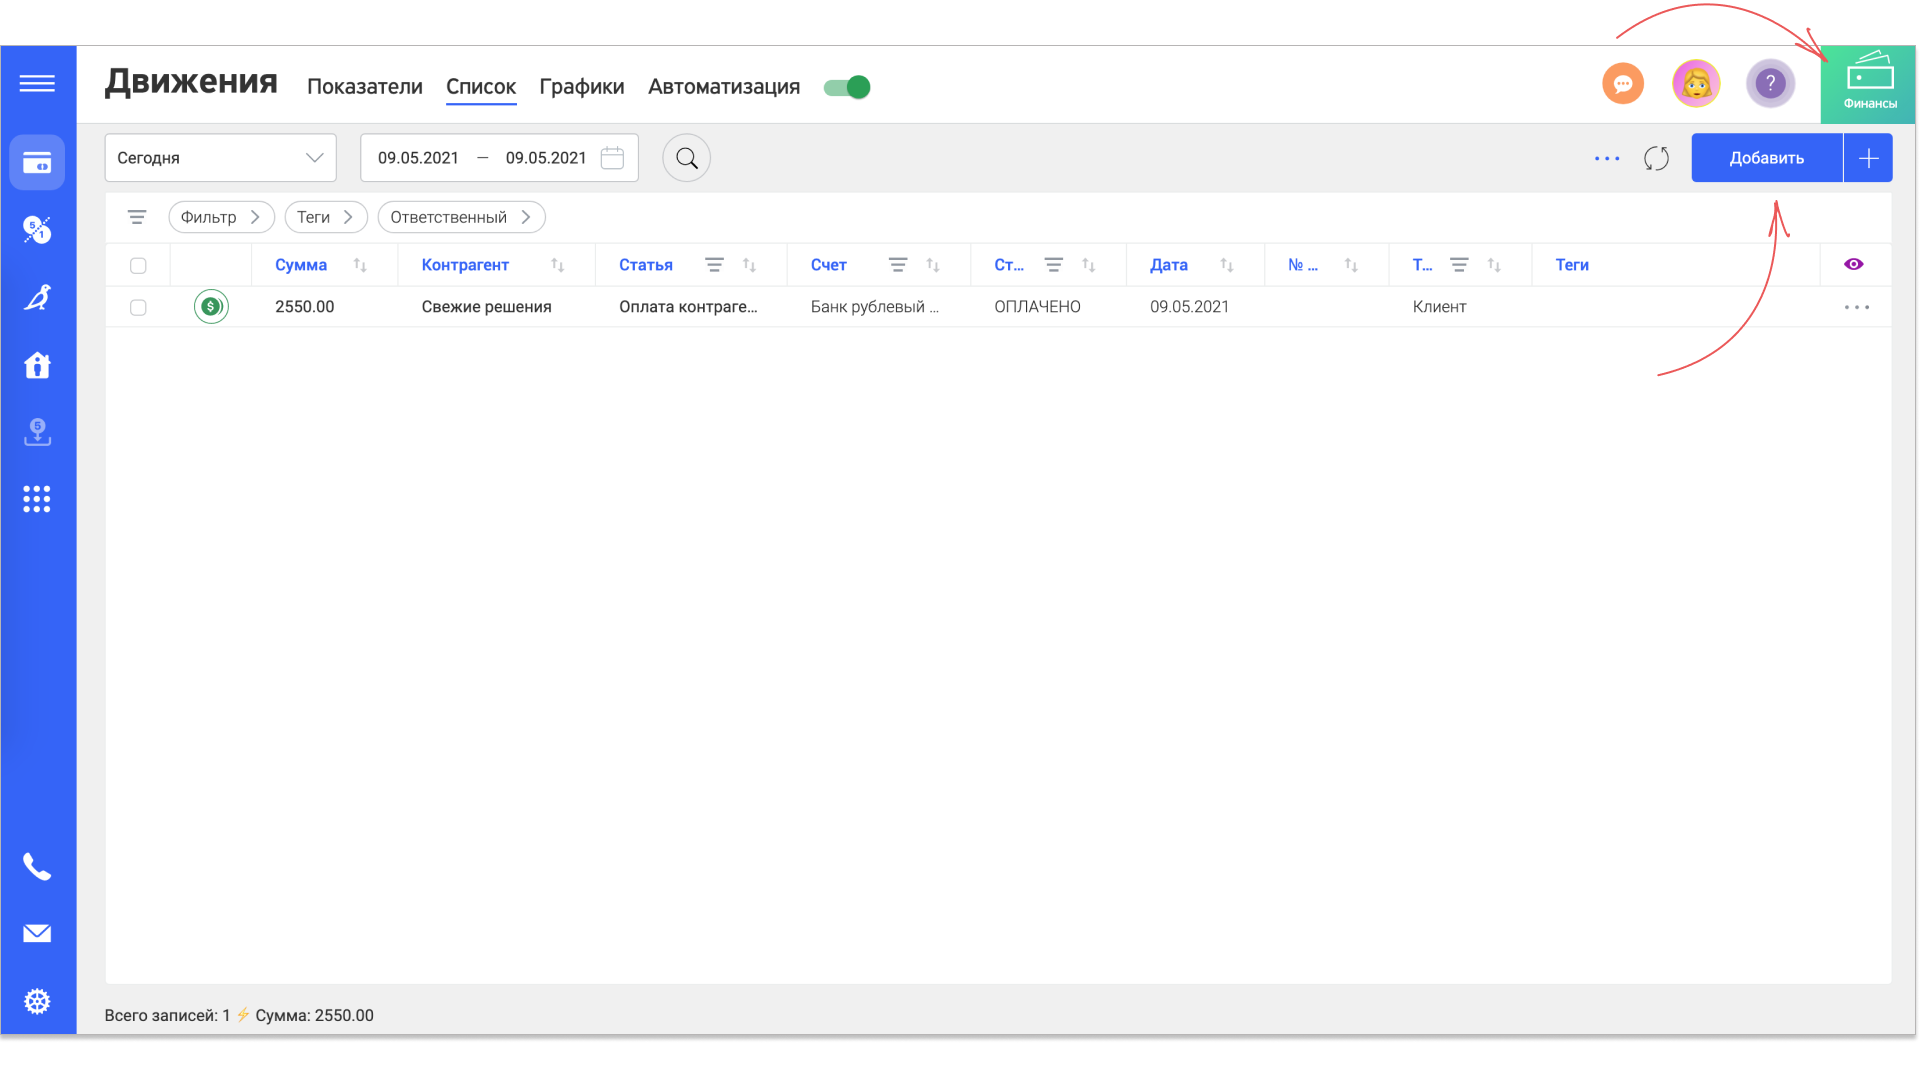Open the hamburger menu in sidebar
Viewport: 1920px width, 1080px height.
[x=37, y=83]
